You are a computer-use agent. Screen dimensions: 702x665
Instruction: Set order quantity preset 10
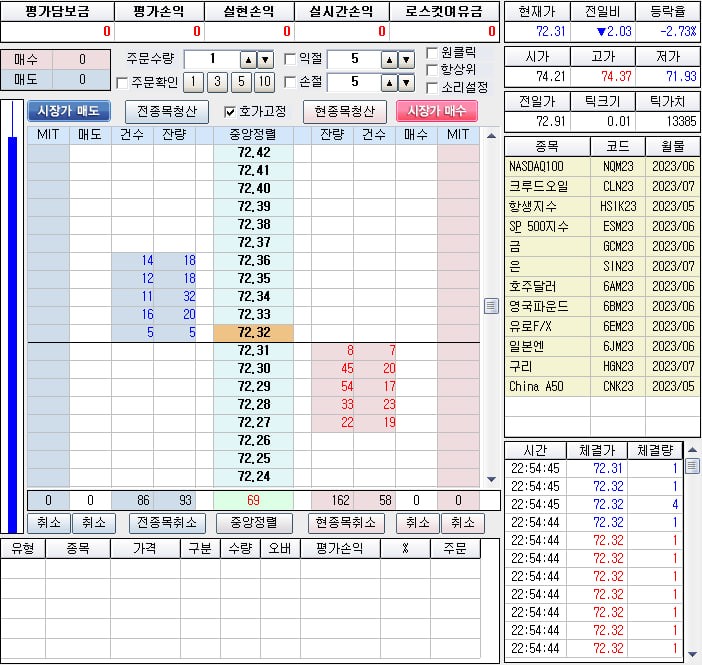(x=265, y=82)
